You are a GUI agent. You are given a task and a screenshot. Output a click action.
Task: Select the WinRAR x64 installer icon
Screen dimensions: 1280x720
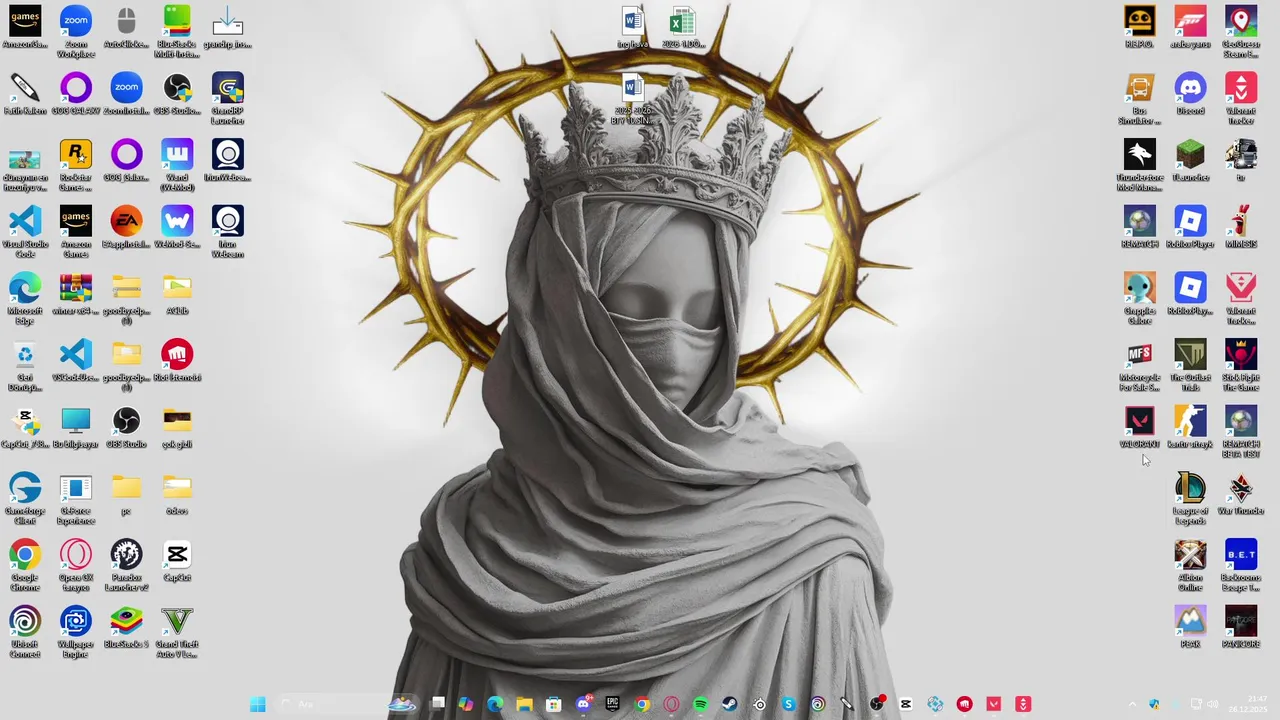(x=76, y=294)
